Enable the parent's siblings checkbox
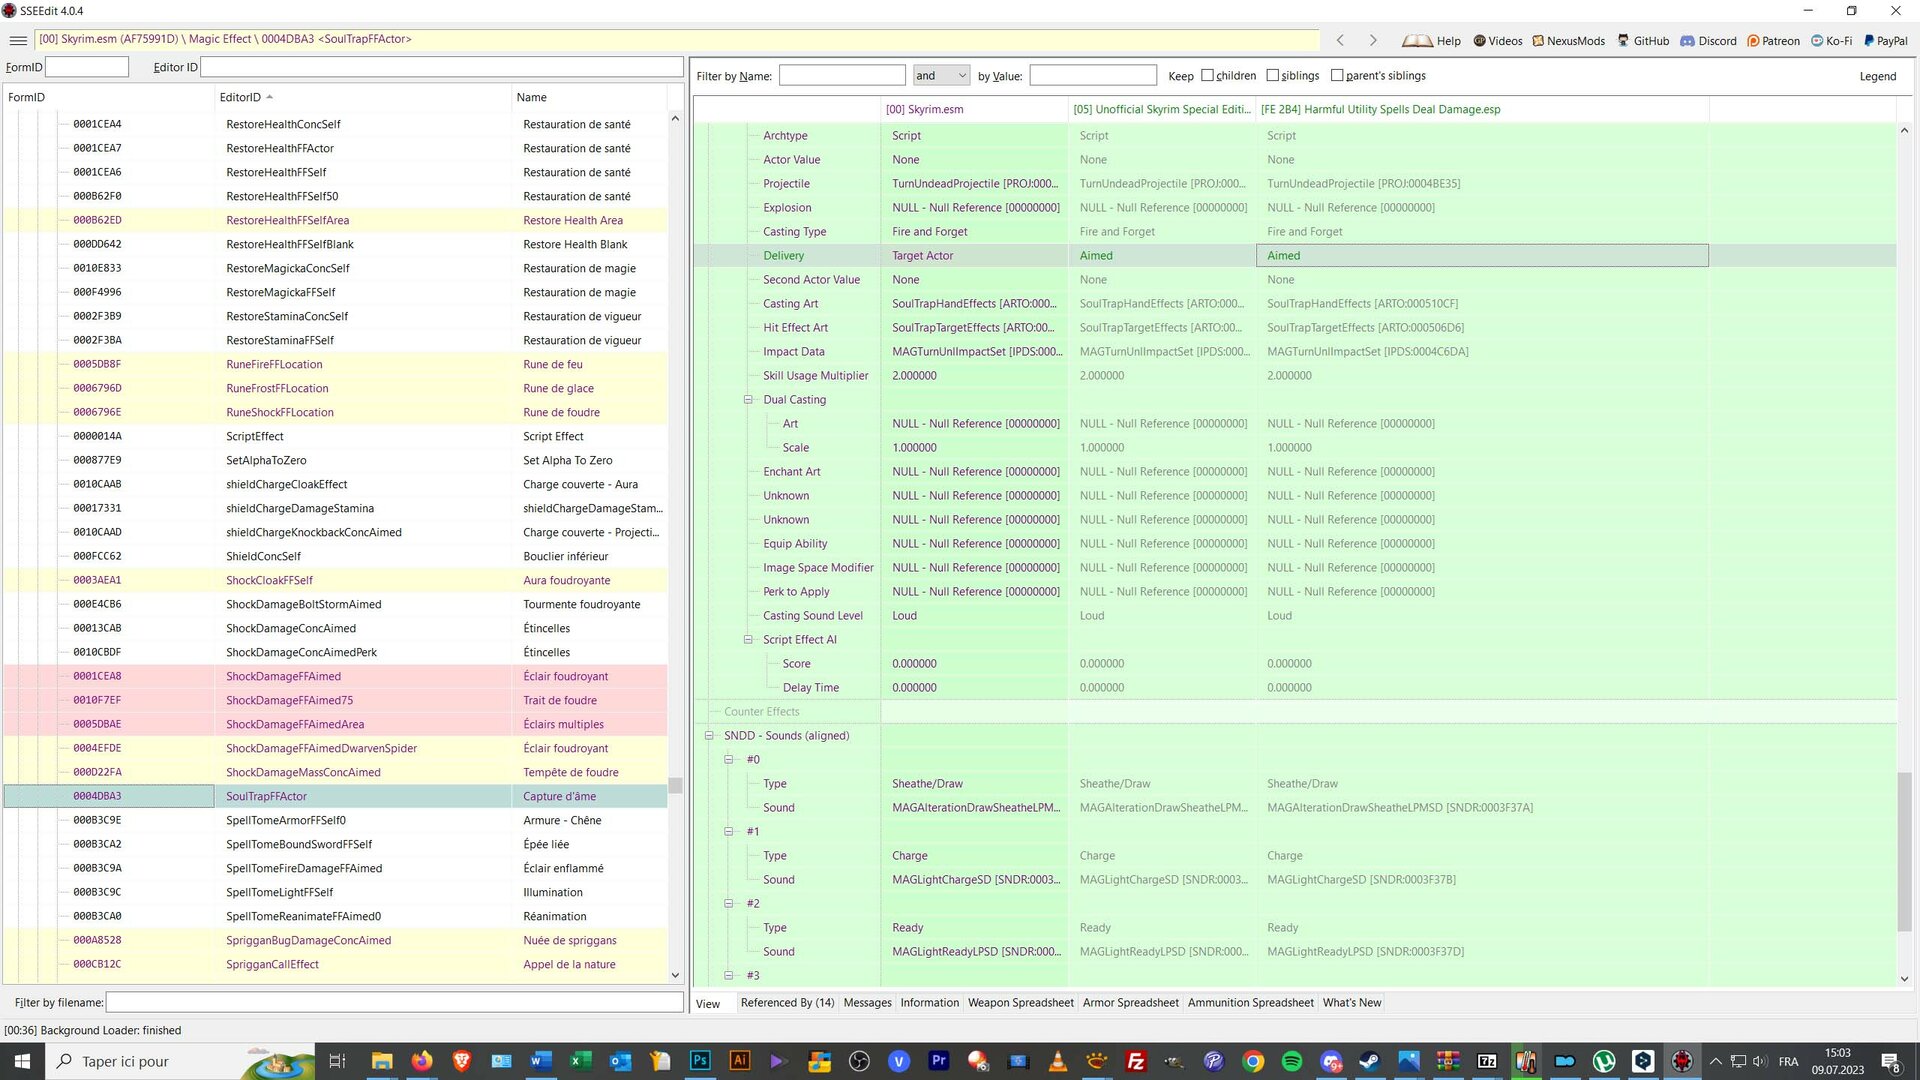Image resolution: width=1920 pixels, height=1080 pixels. 1337,75
